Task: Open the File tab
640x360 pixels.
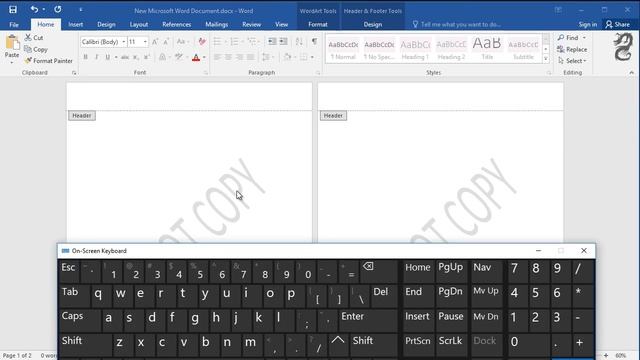Action: (x=14, y=24)
